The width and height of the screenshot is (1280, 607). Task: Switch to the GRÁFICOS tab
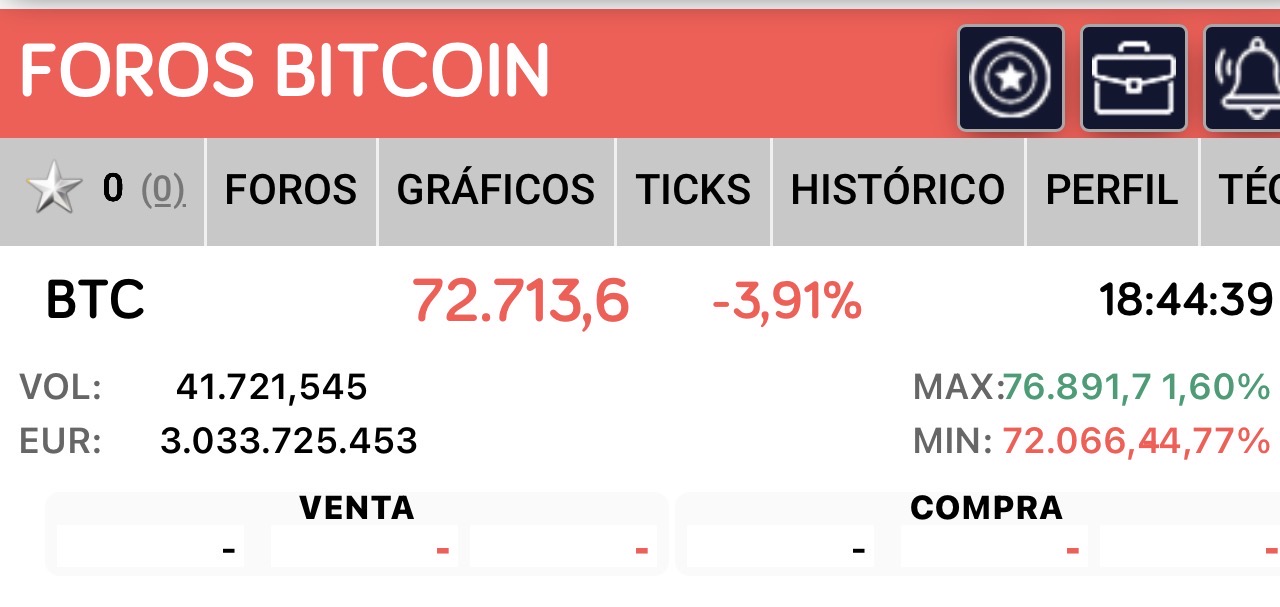(496, 190)
